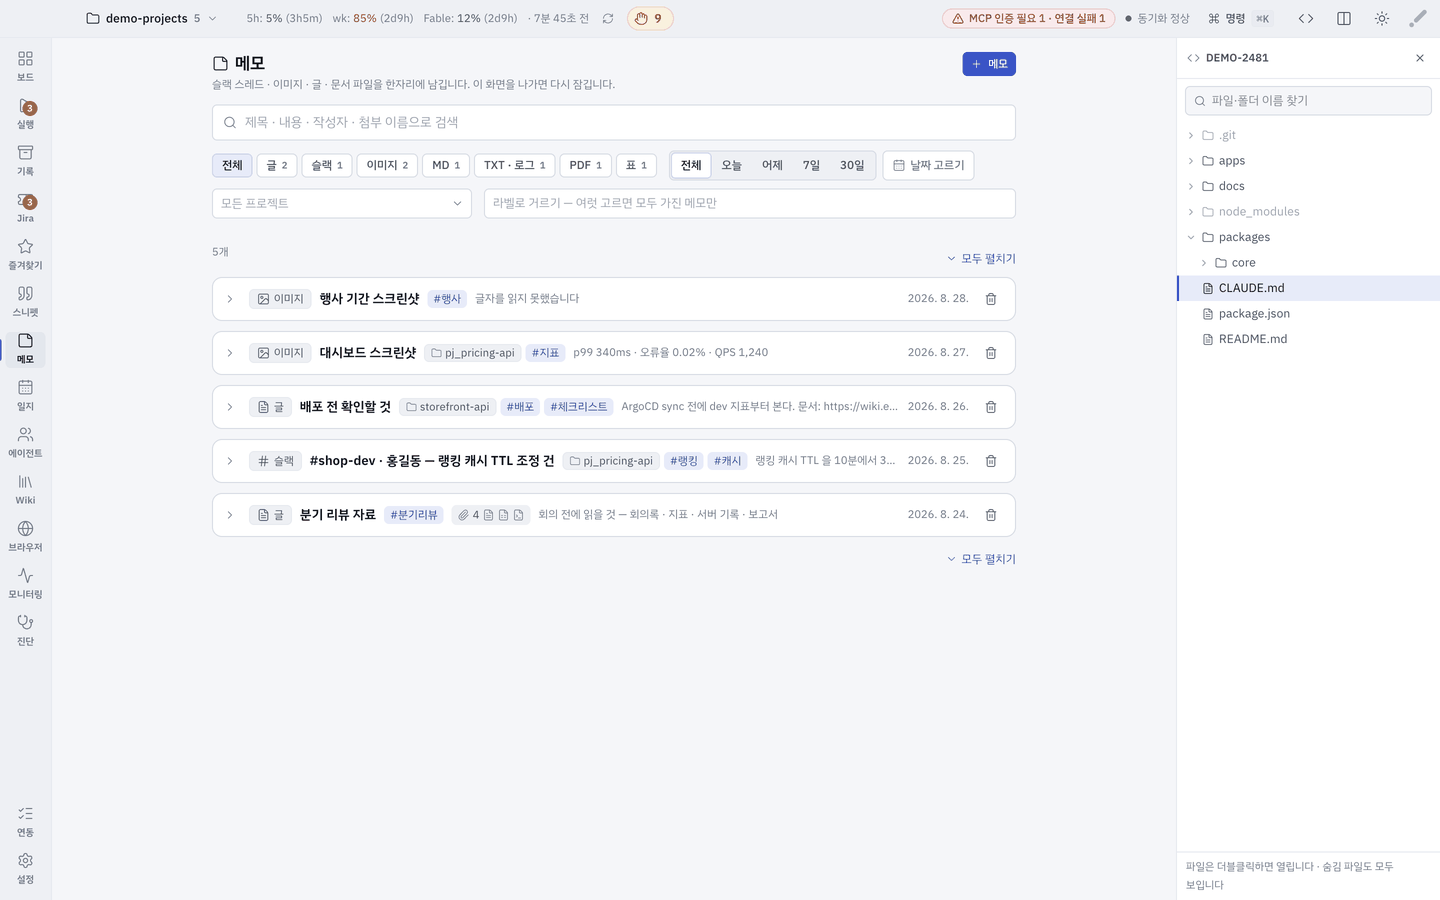Select the 30일 date range option
Screen dimensions: 1440x900
coord(852,165)
